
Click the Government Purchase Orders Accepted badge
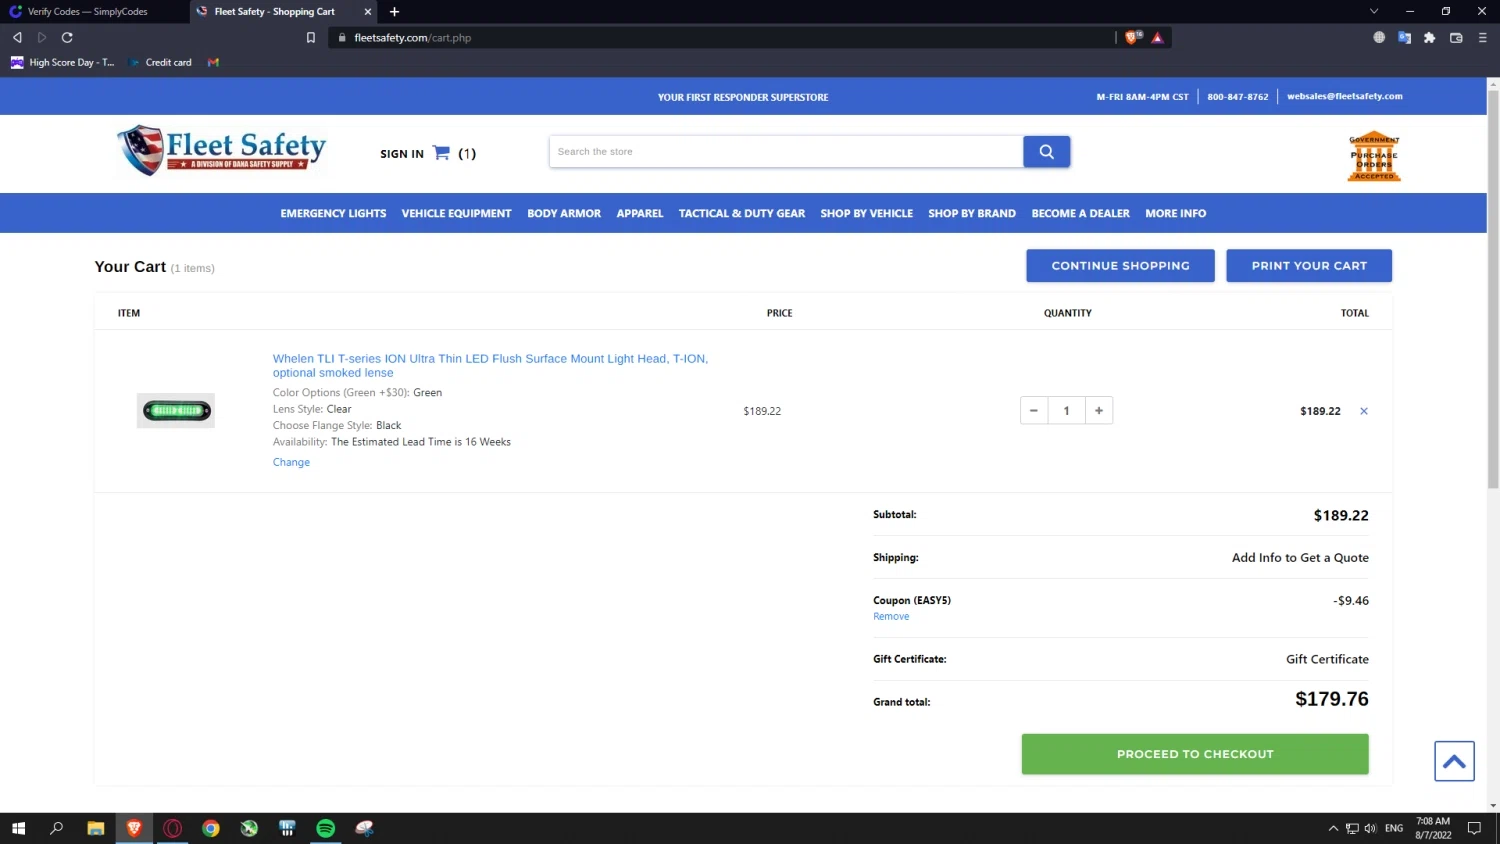[1374, 157]
